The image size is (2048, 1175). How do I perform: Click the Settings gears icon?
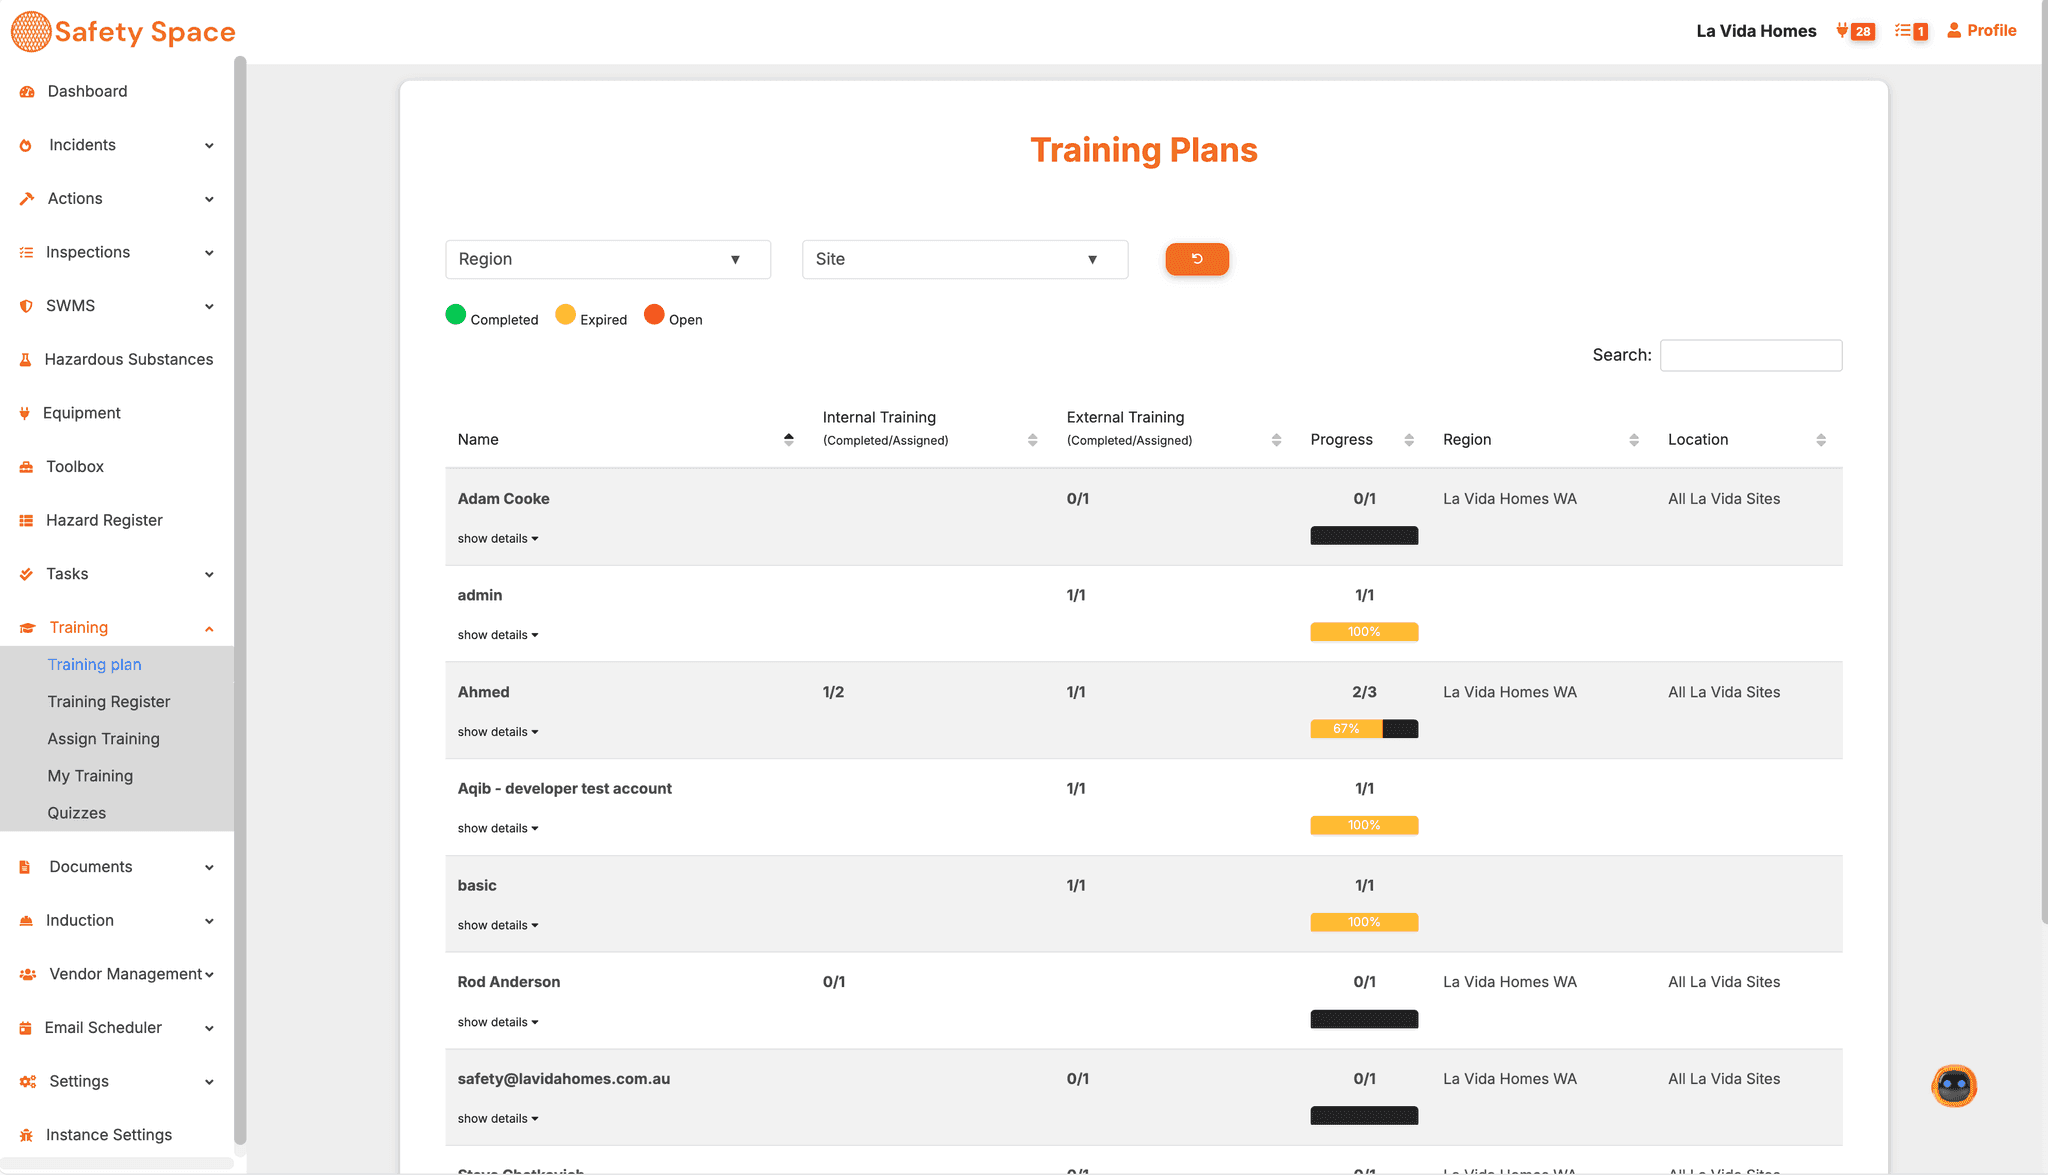tap(28, 1082)
